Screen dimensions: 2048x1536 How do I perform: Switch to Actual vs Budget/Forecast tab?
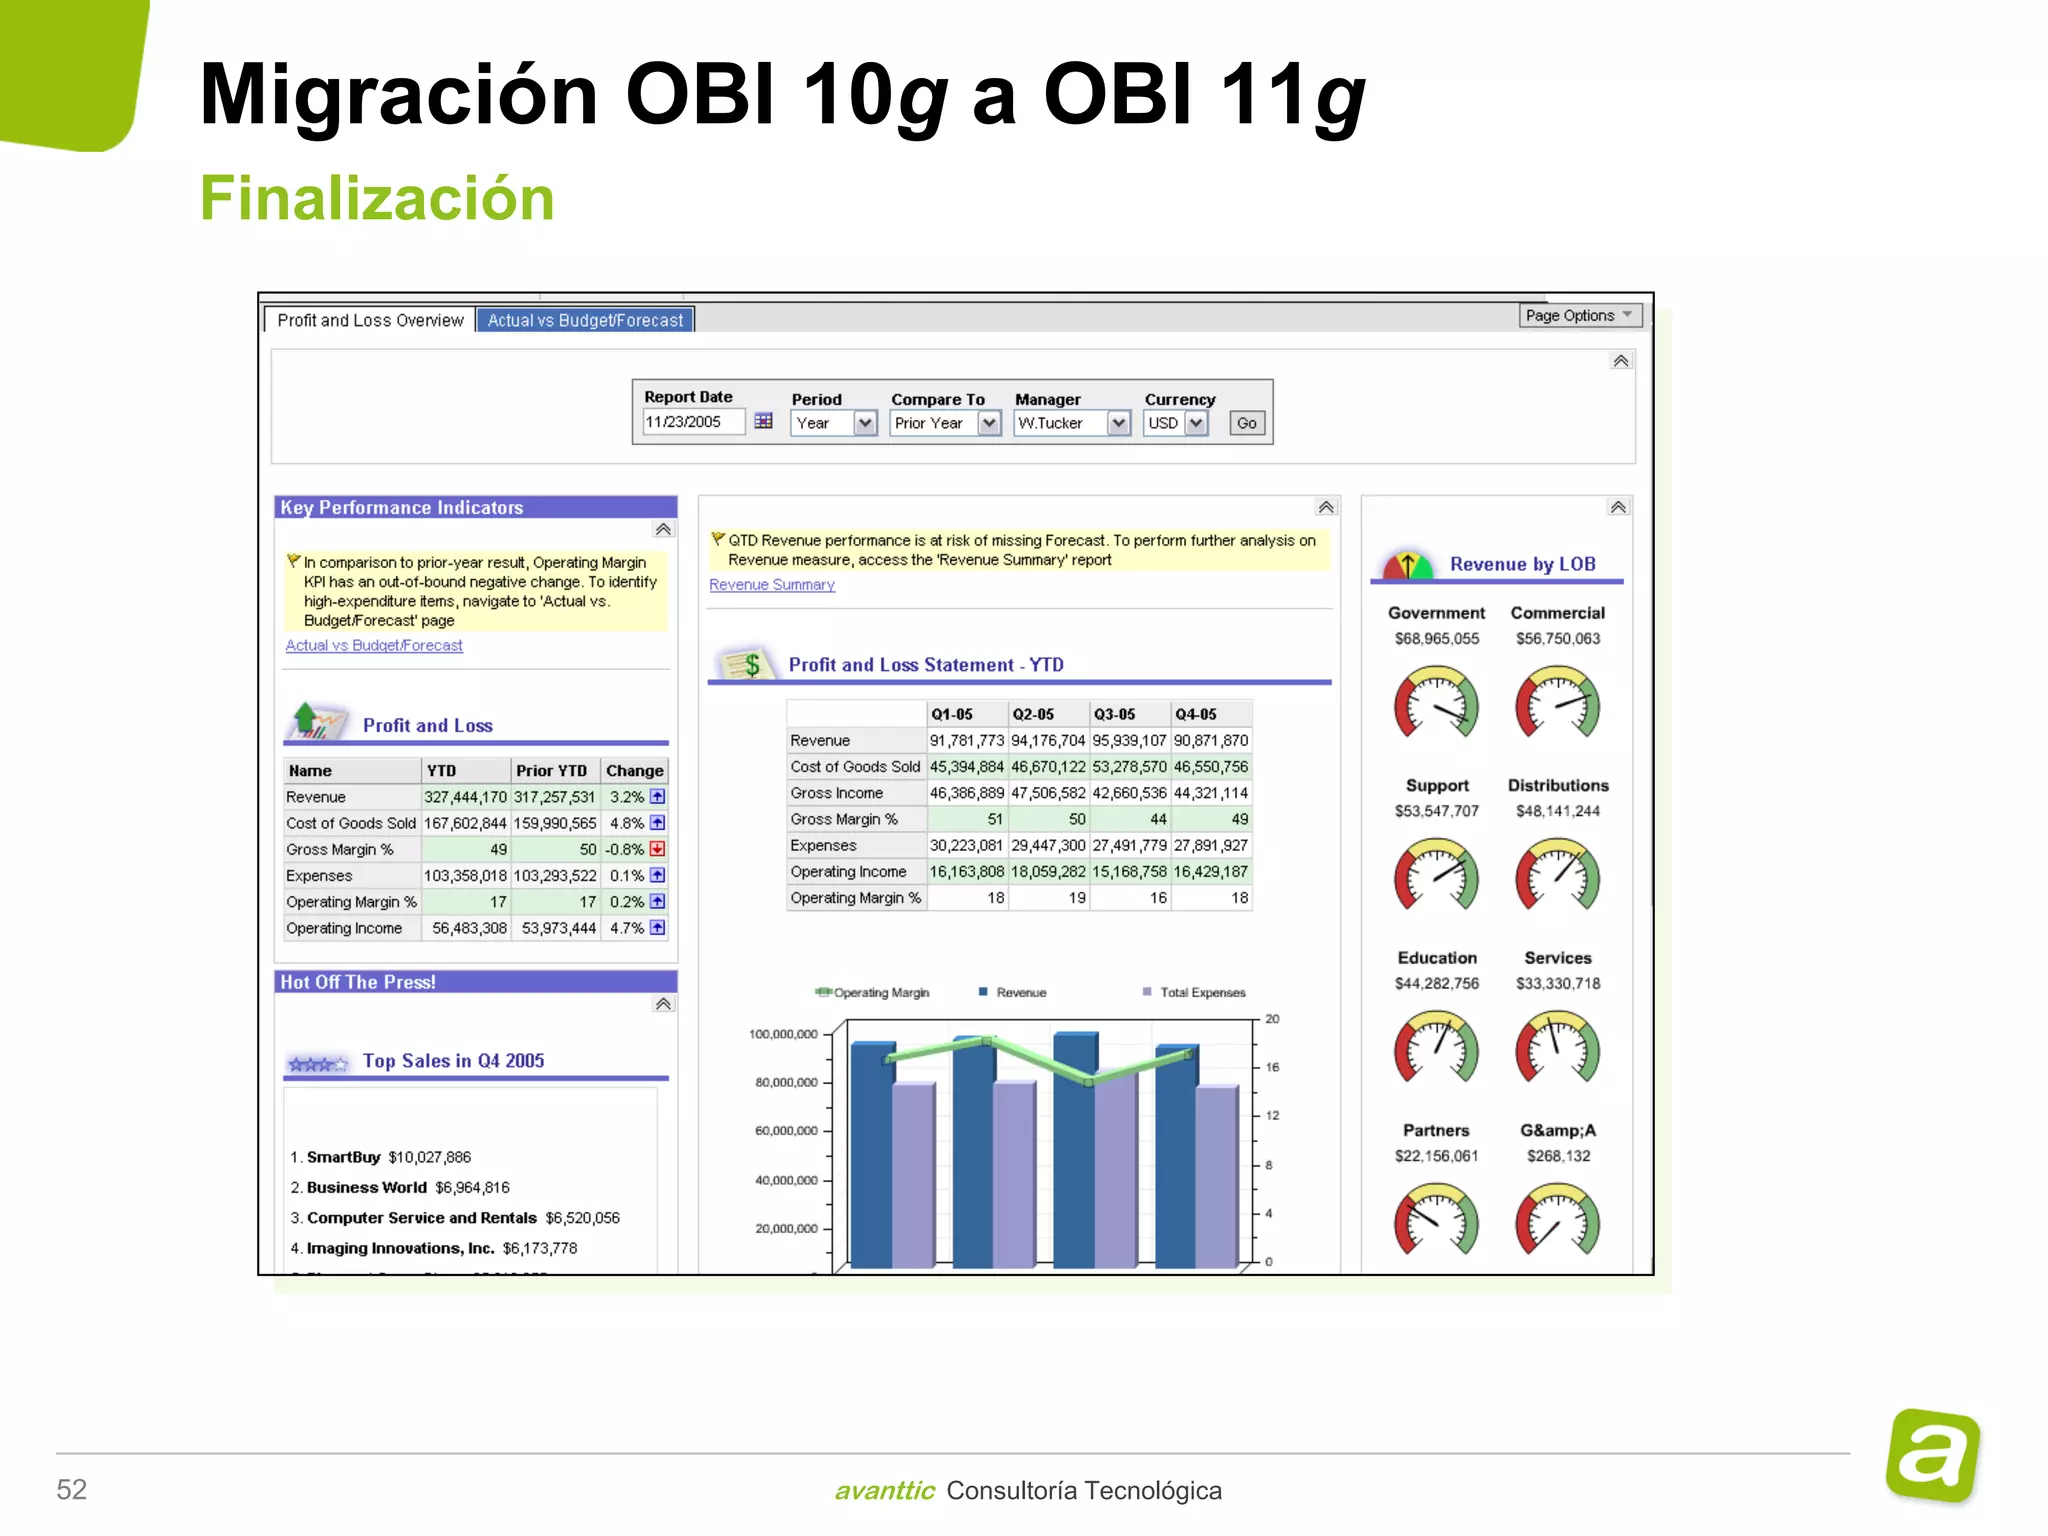point(585,320)
